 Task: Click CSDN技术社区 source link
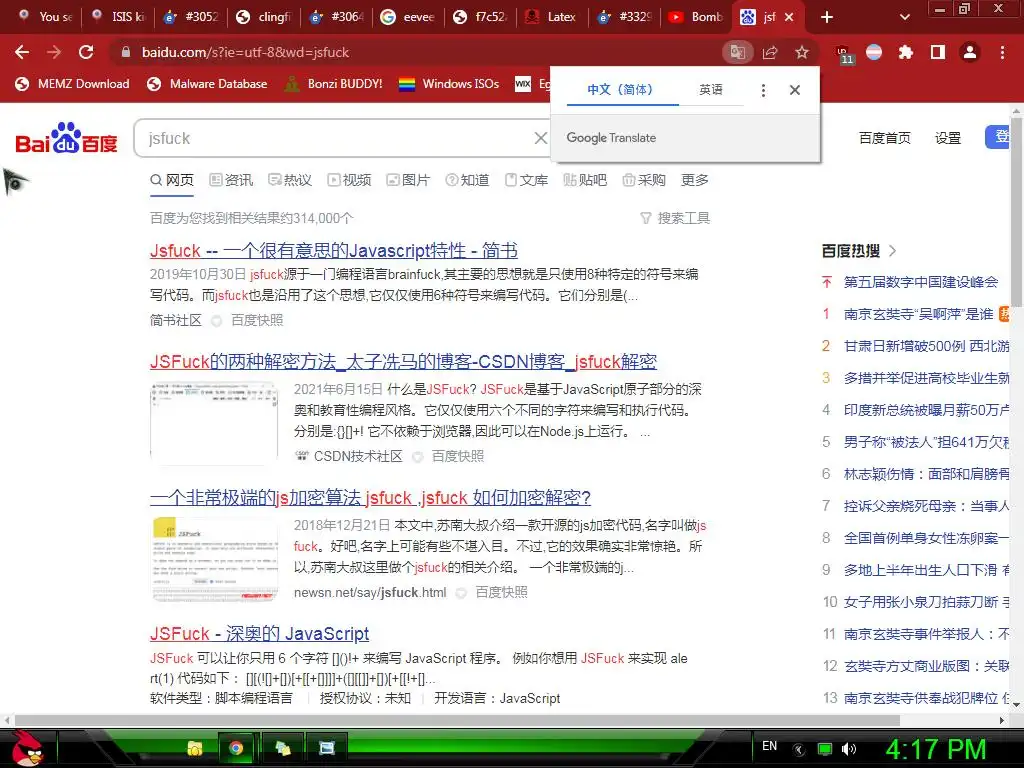(358, 456)
